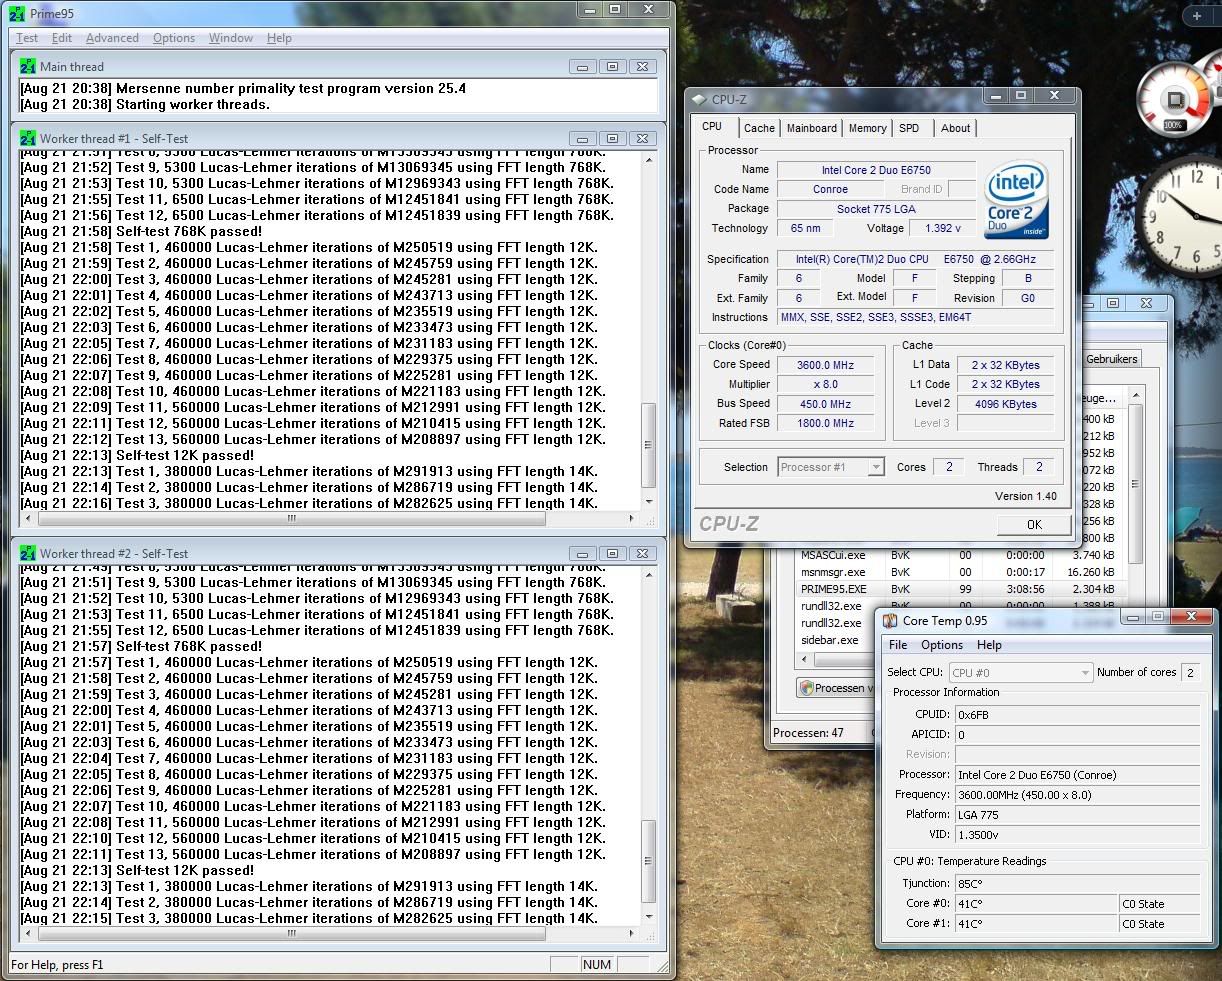
Task: Click the Rated FSB value 1800.0 MHz
Action: [x=825, y=423]
